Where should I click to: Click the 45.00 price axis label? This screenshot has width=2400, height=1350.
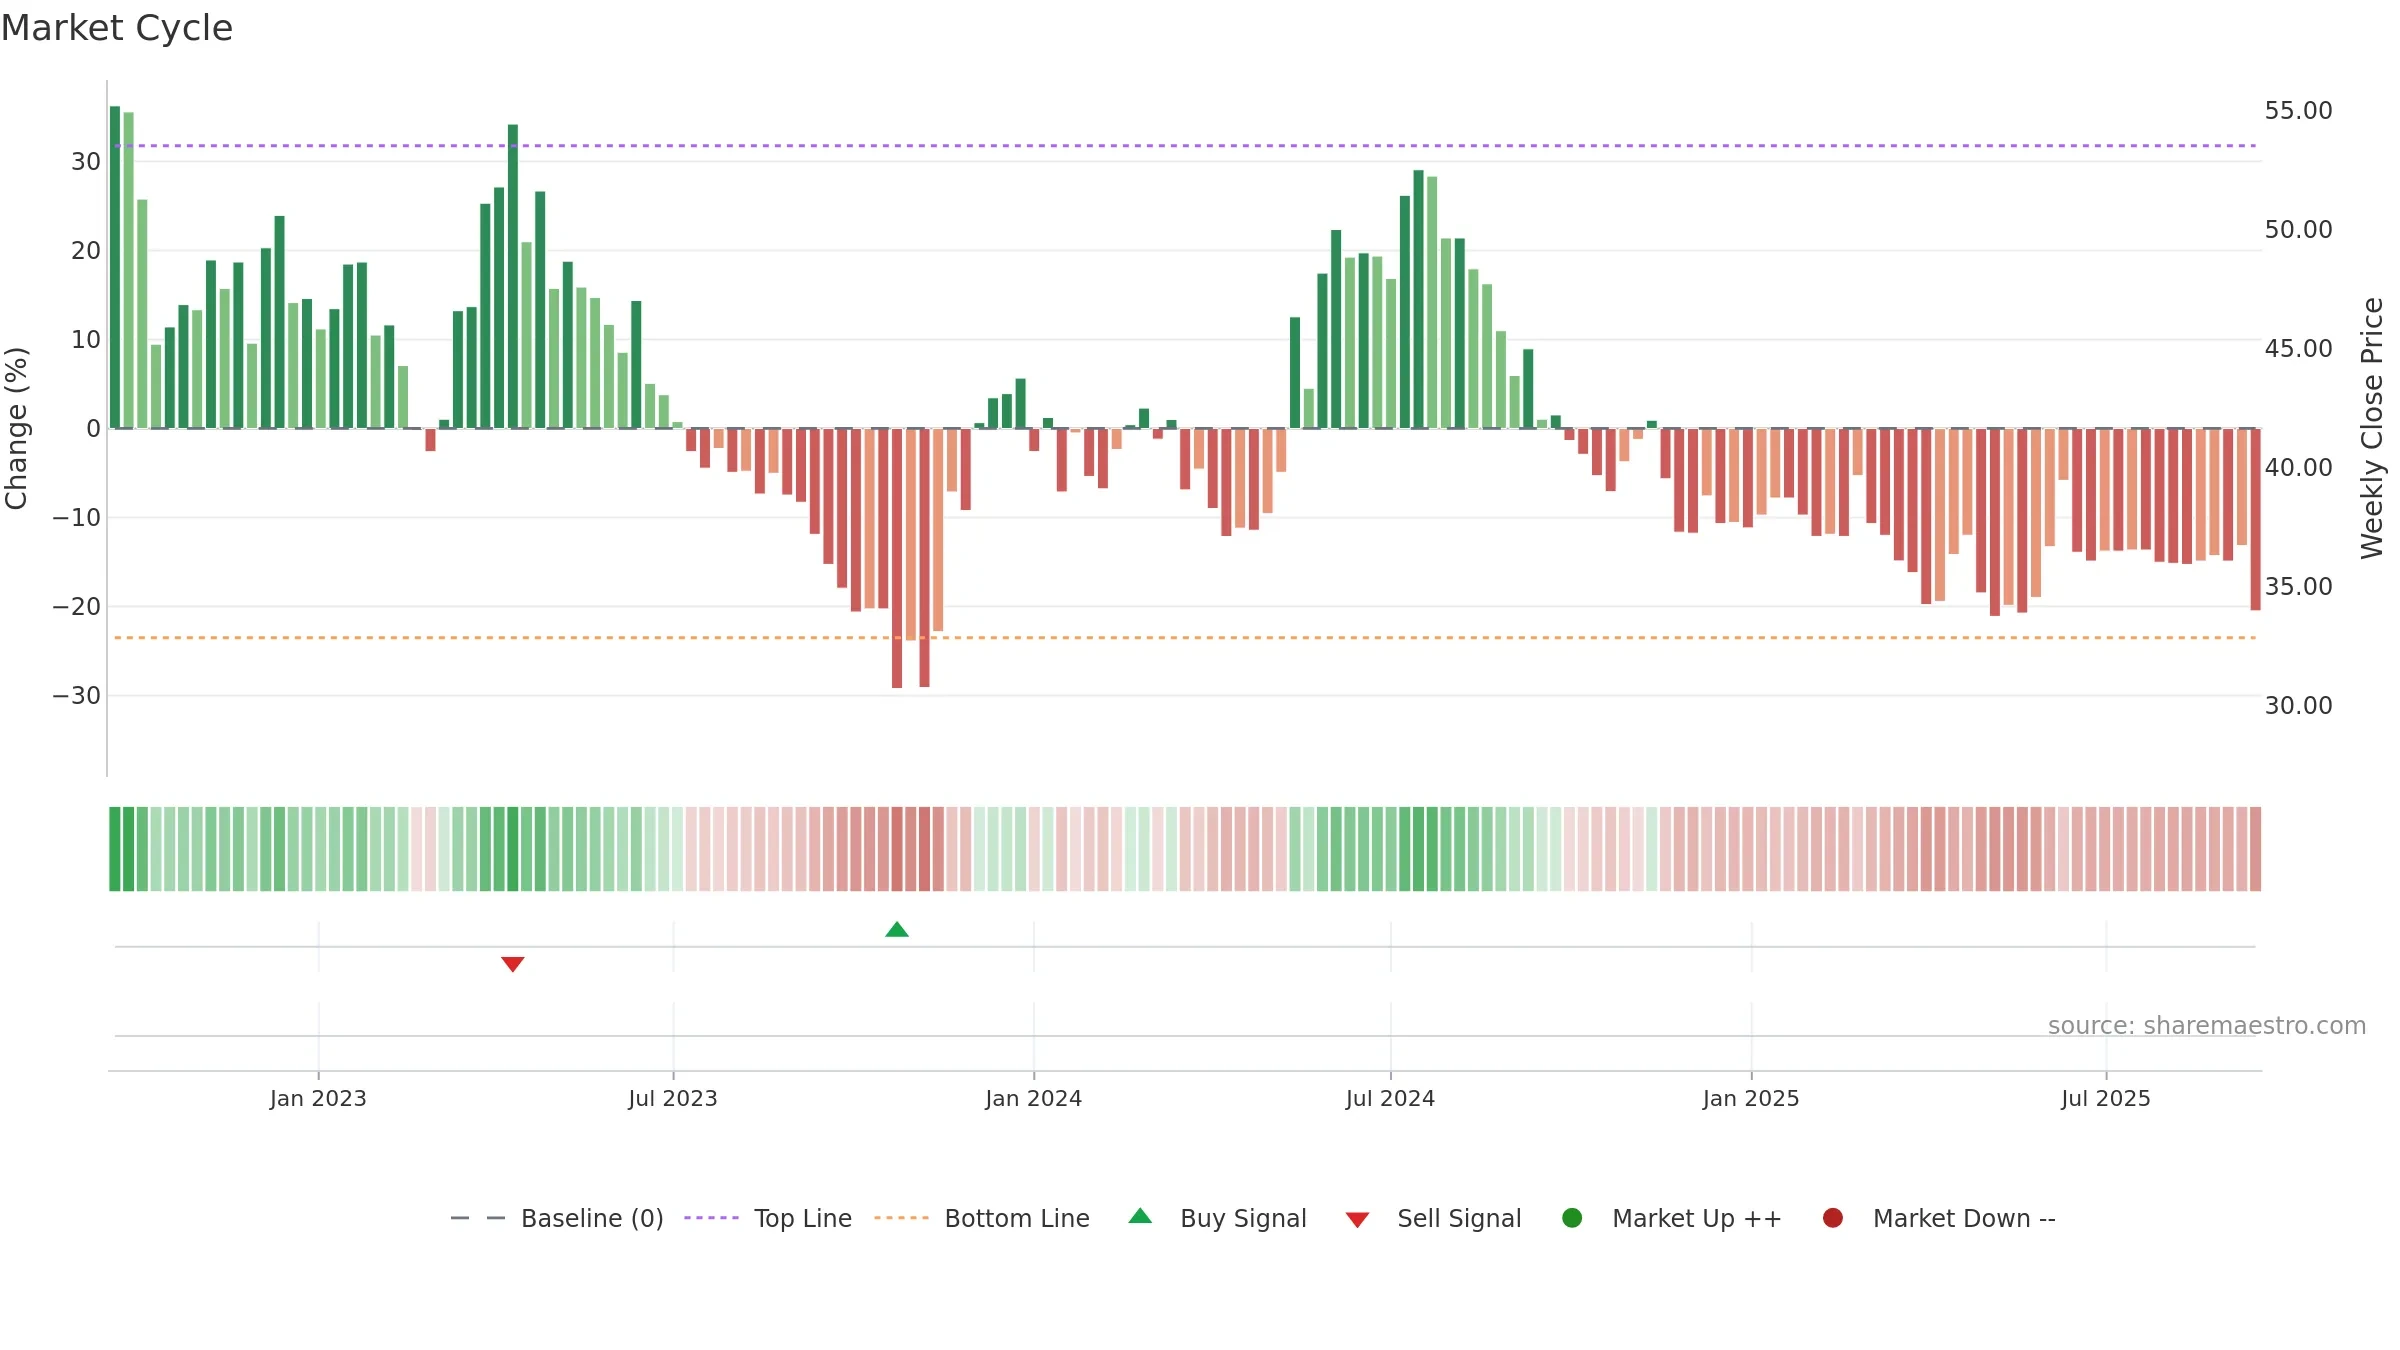[x=2298, y=348]
